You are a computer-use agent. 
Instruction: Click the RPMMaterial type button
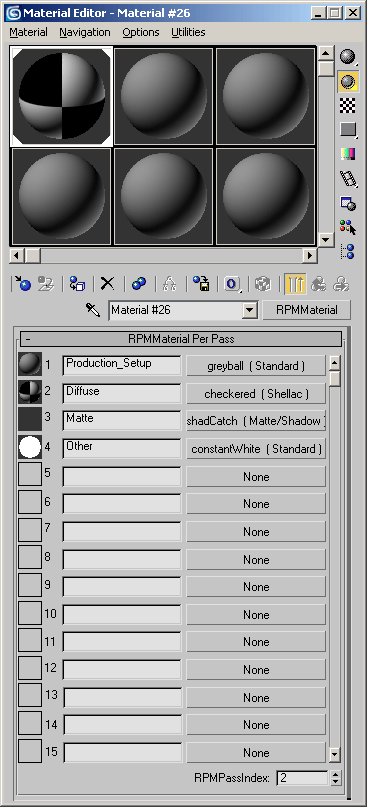[x=307, y=310]
